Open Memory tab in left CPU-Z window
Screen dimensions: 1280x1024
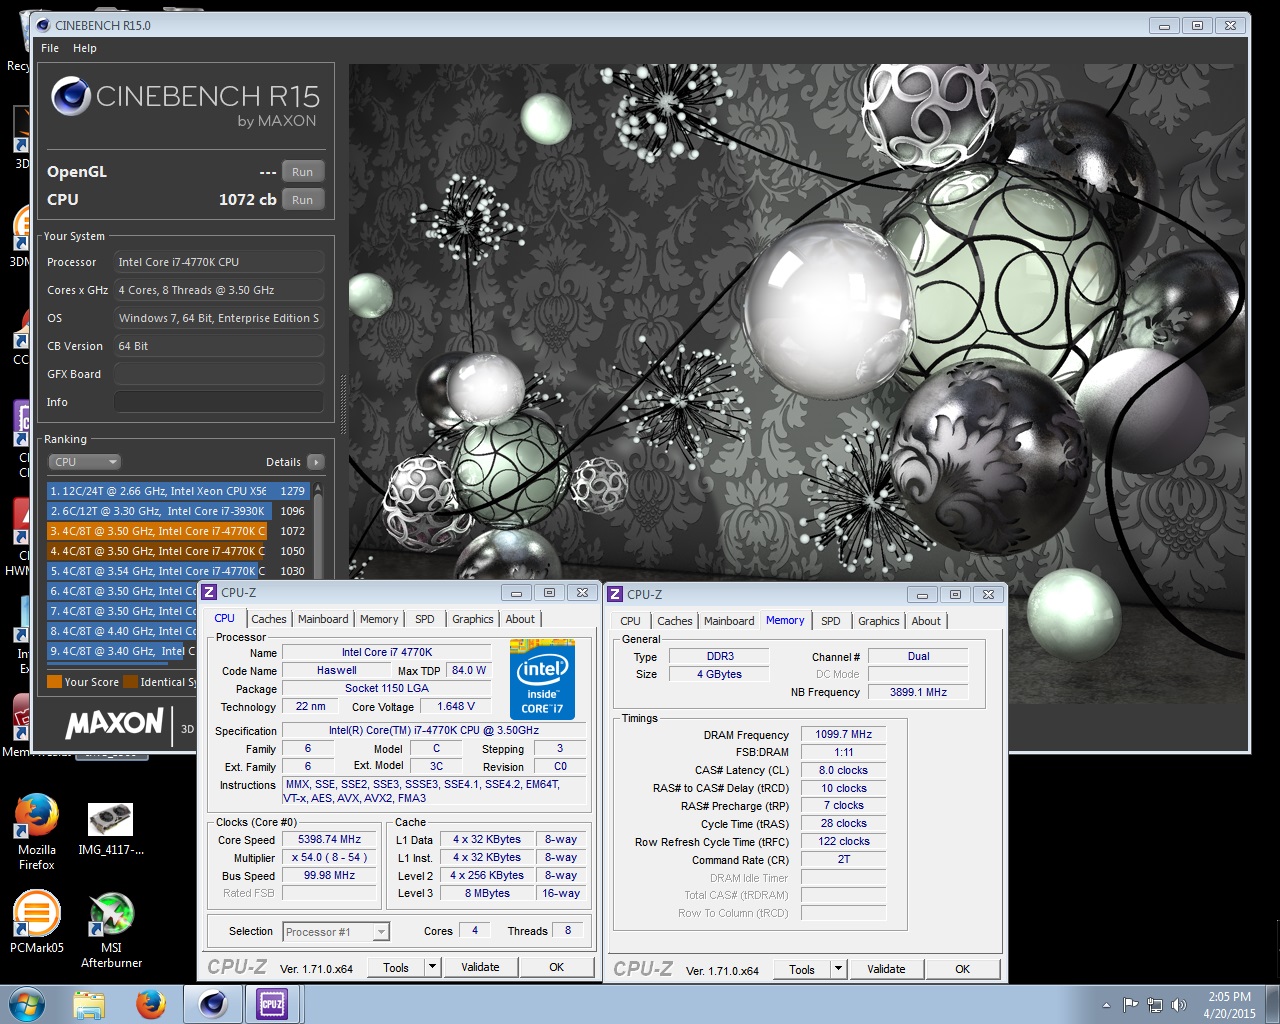[x=379, y=619]
